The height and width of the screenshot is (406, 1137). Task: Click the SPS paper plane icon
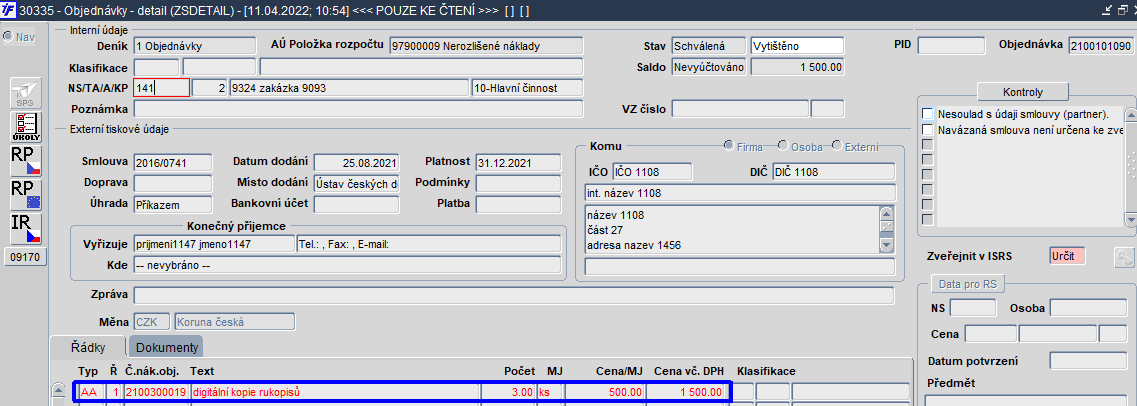(25, 94)
